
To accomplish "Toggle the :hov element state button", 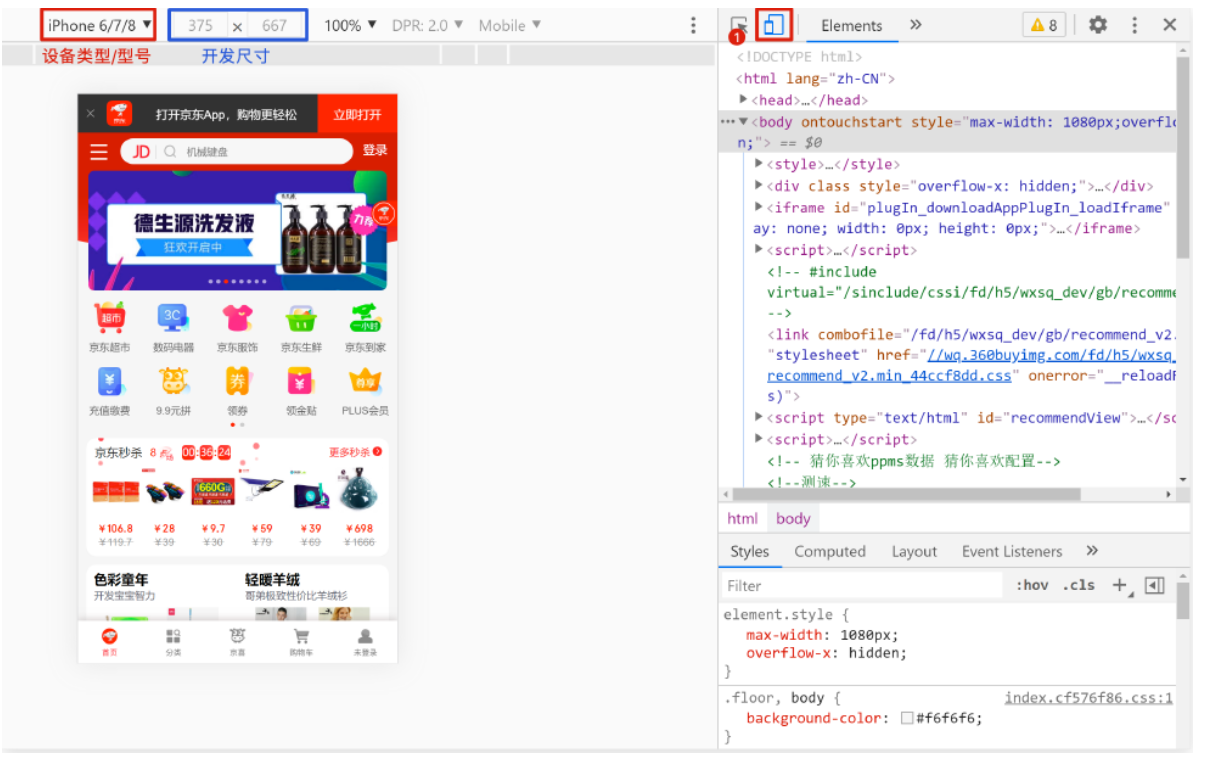I will [x=1033, y=585].
